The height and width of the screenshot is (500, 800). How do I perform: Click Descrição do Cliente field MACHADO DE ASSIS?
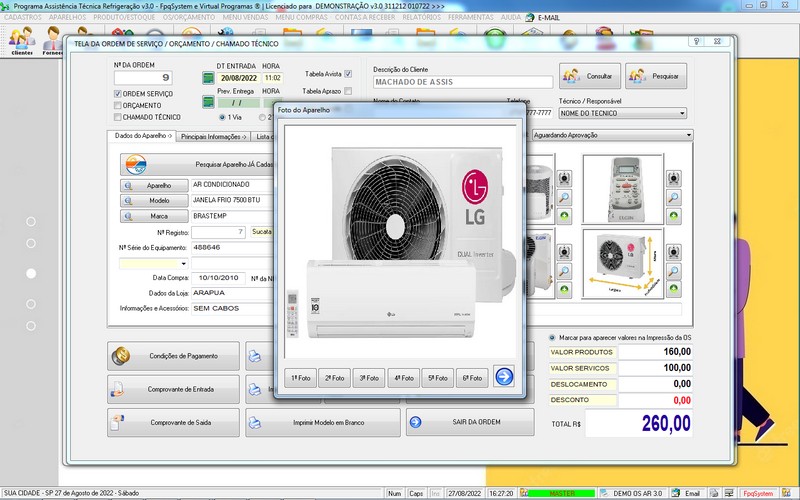tap(463, 82)
